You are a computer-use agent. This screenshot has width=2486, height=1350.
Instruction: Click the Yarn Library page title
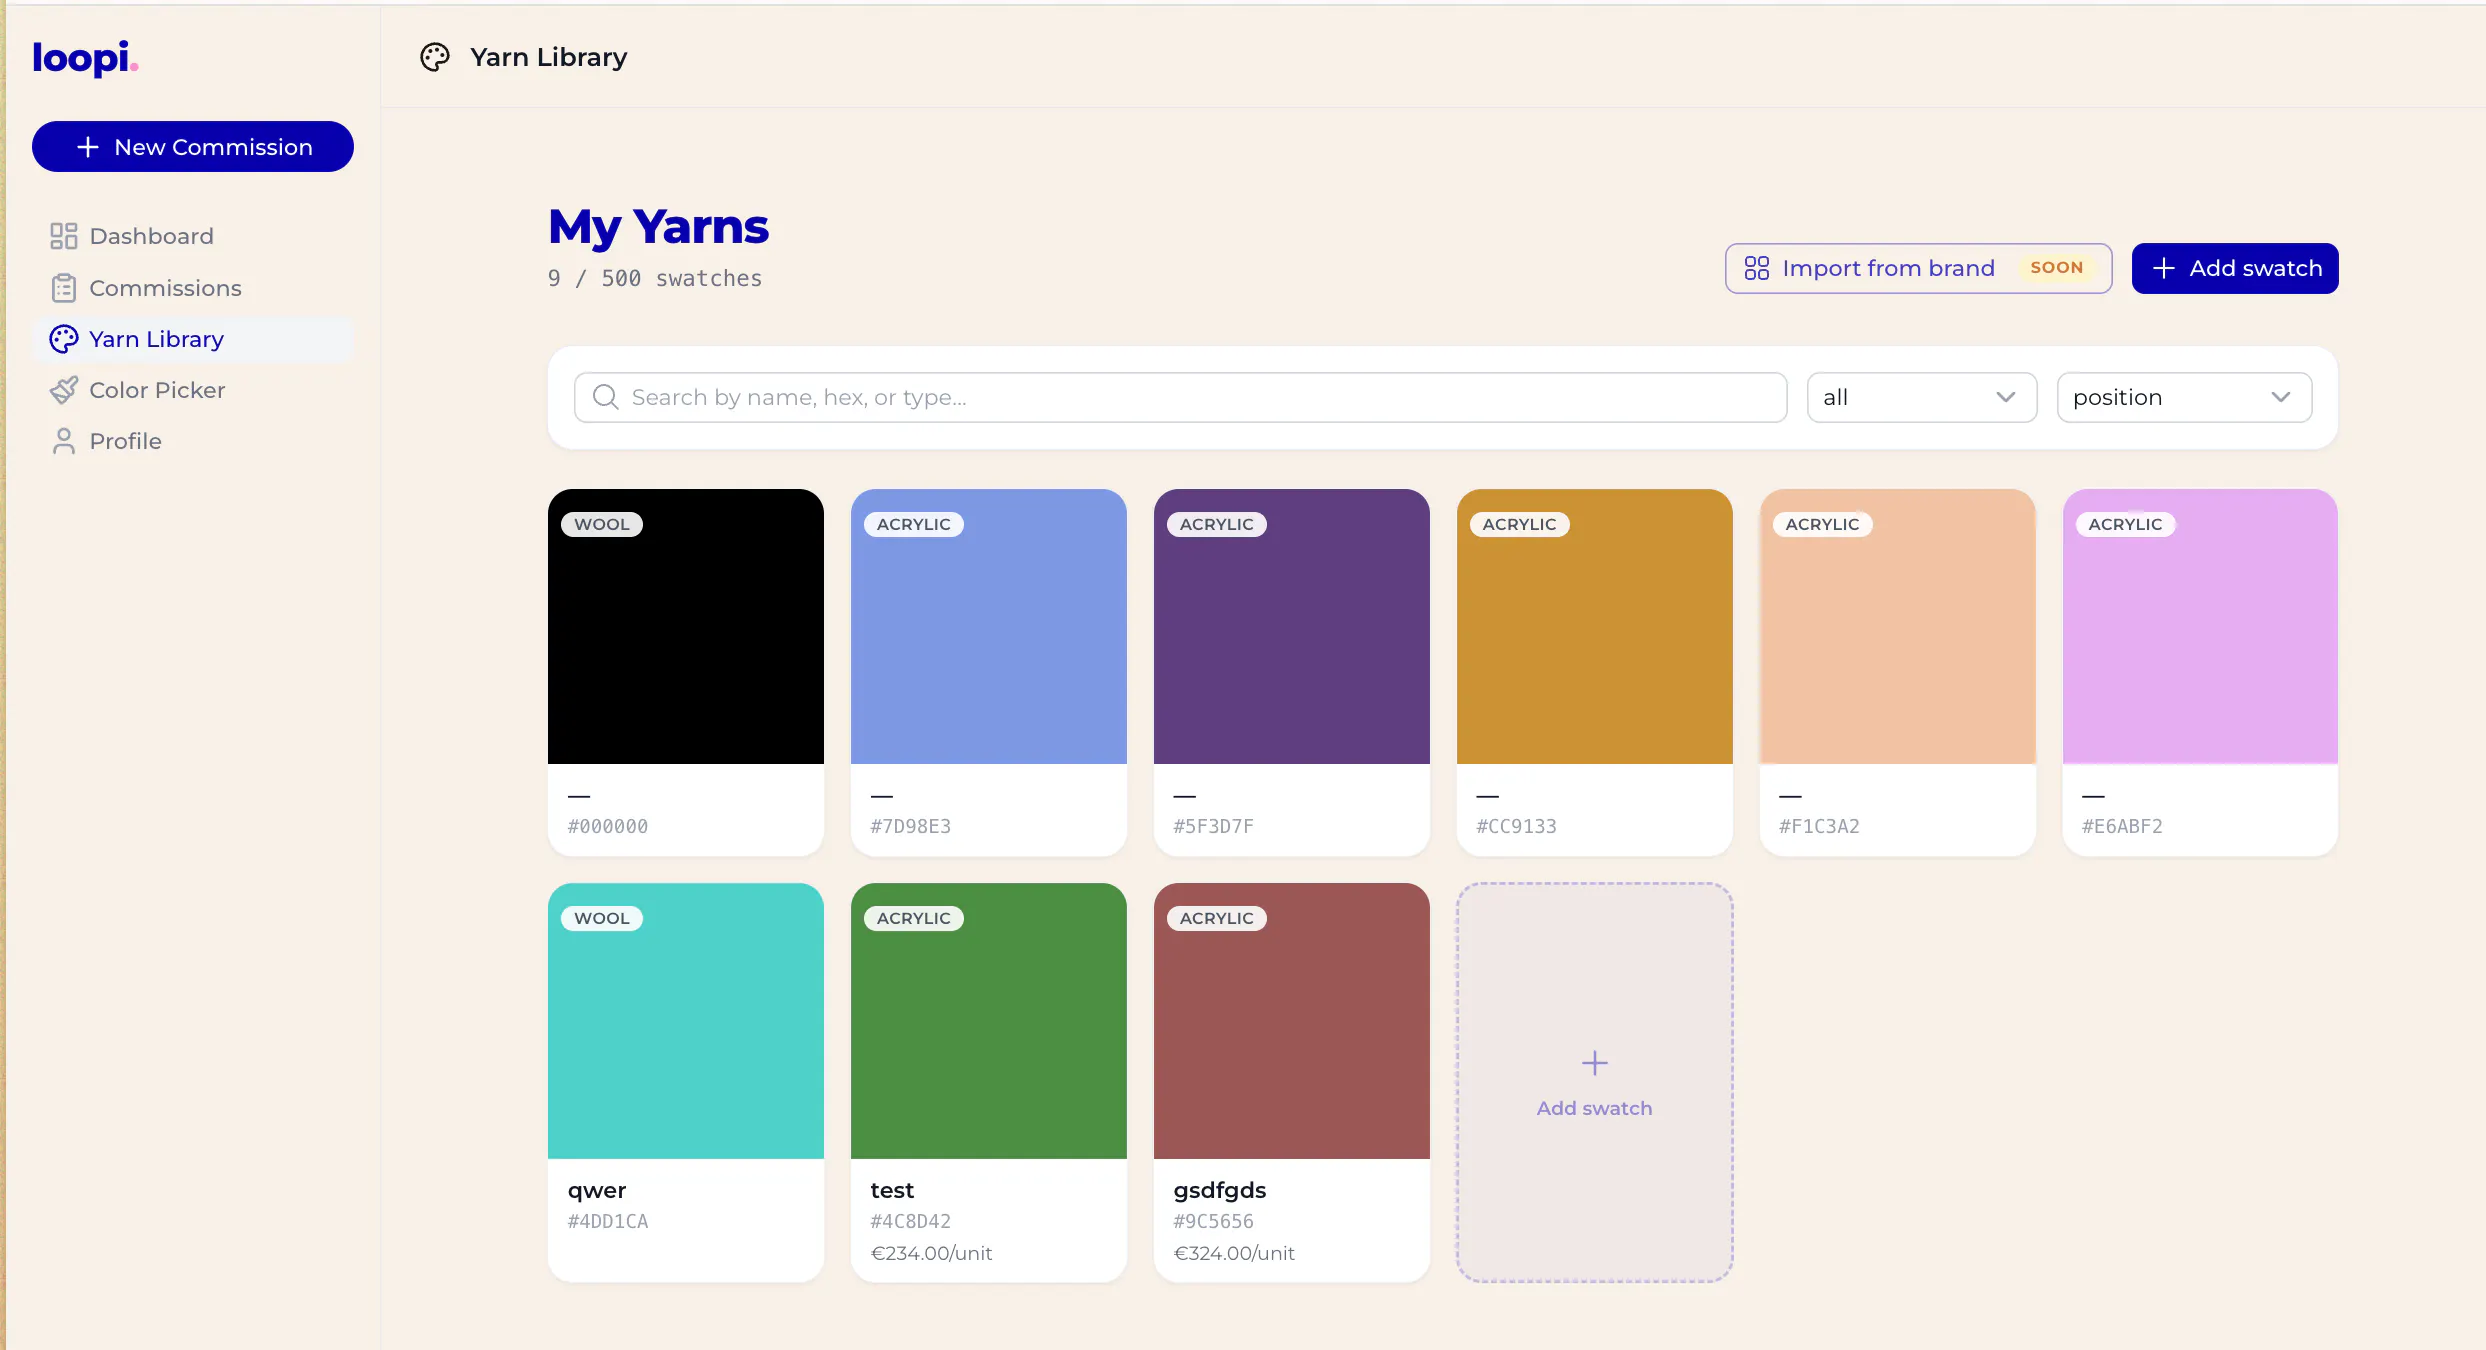(x=549, y=57)
